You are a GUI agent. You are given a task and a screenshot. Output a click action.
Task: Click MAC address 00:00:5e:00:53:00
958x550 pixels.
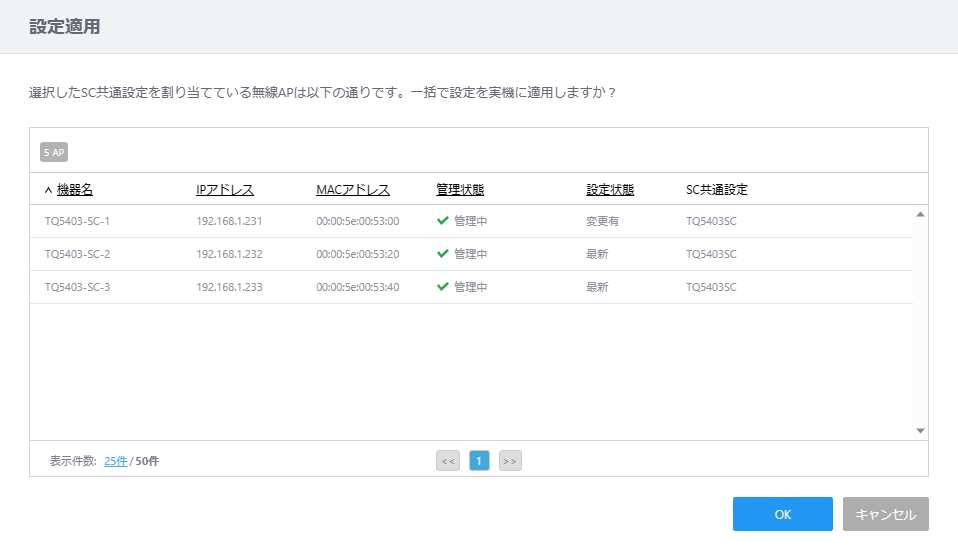358,221
